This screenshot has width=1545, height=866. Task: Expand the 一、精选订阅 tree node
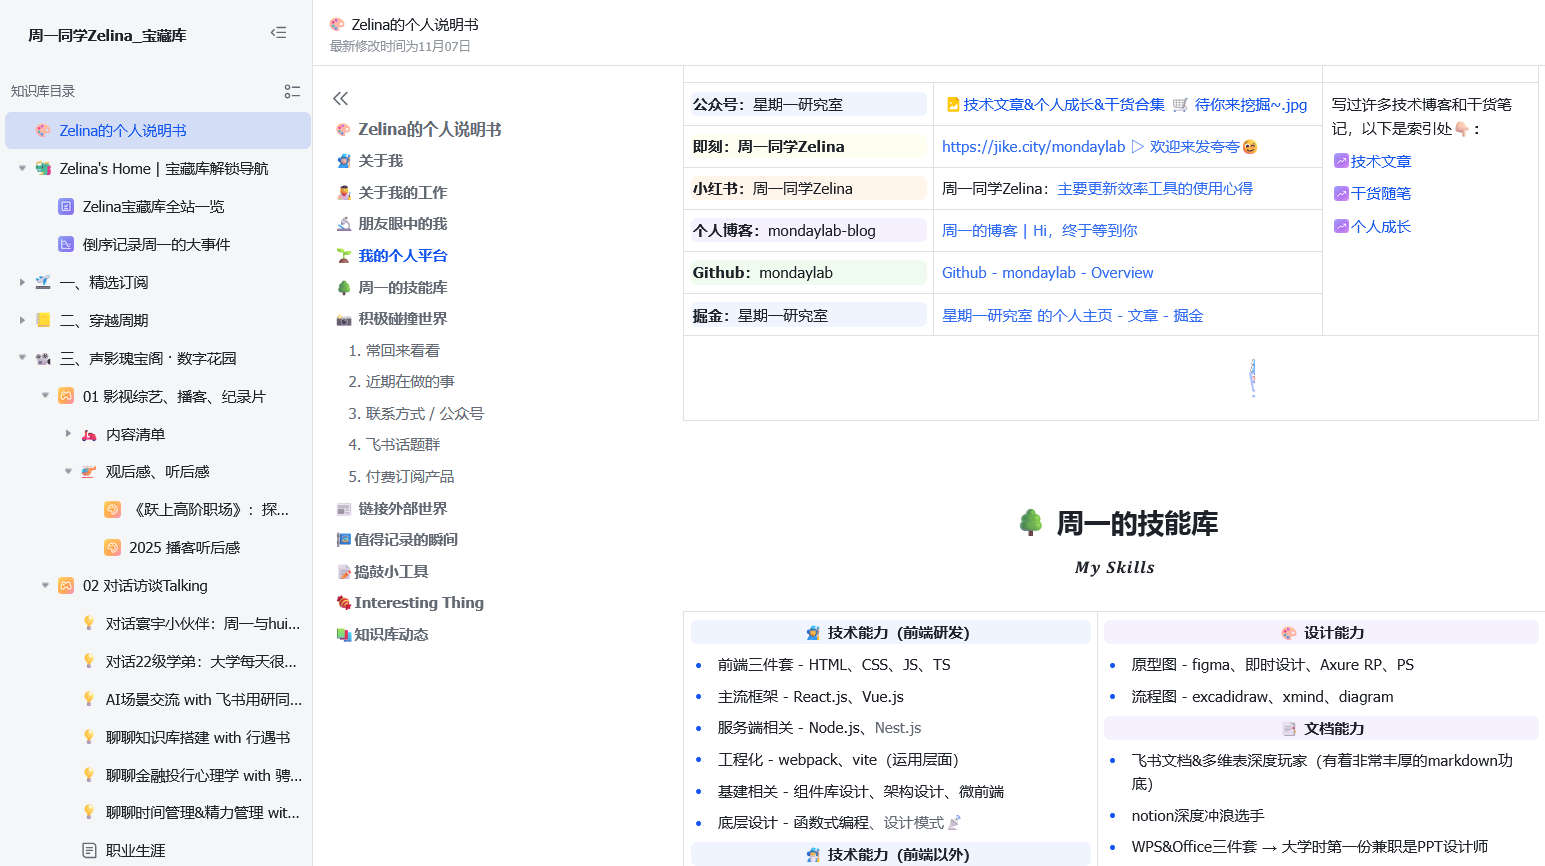tap(22, 282)
